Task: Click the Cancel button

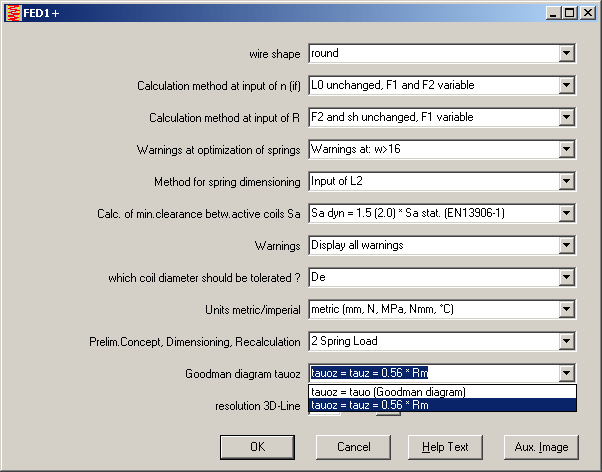Action: (353, 447)
